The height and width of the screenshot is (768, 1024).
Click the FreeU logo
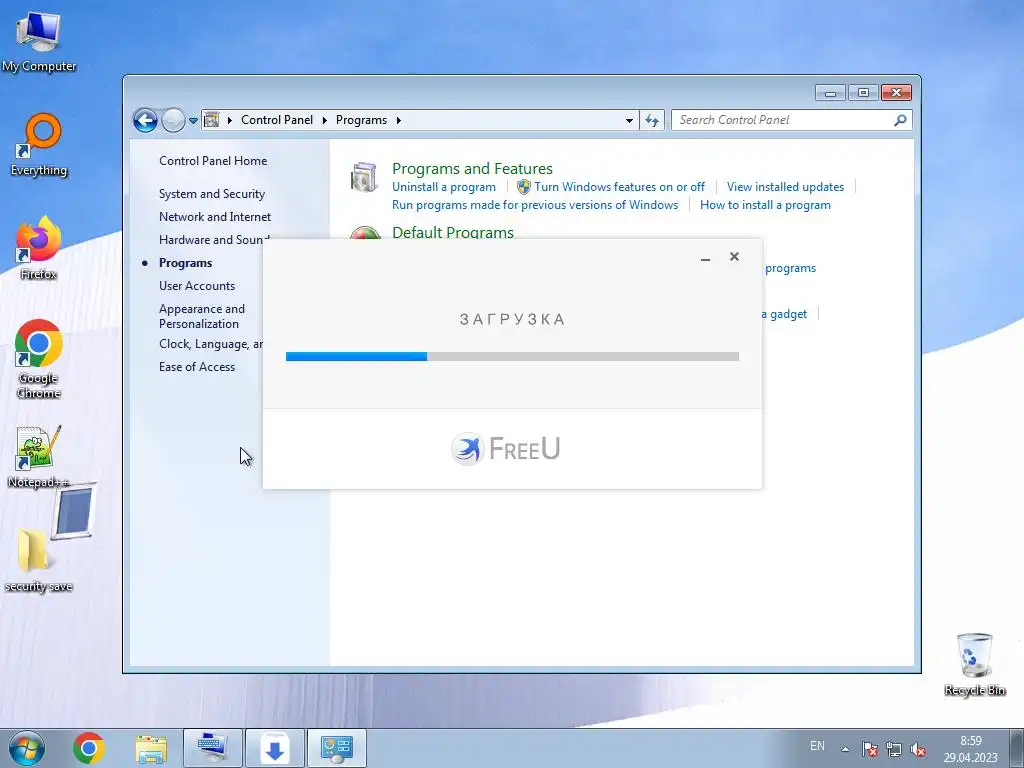(505, 449)
